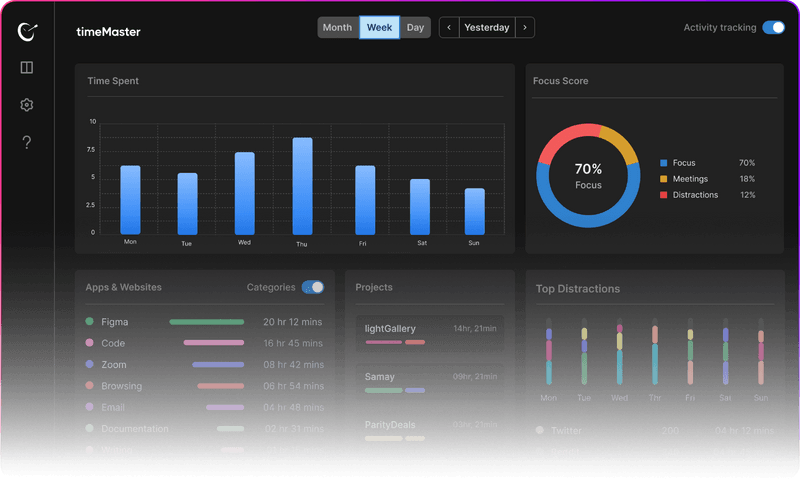Viewport: 800px width, 480px height.
Task: Click the timeMaster clock logo icon
Action: 27,31
